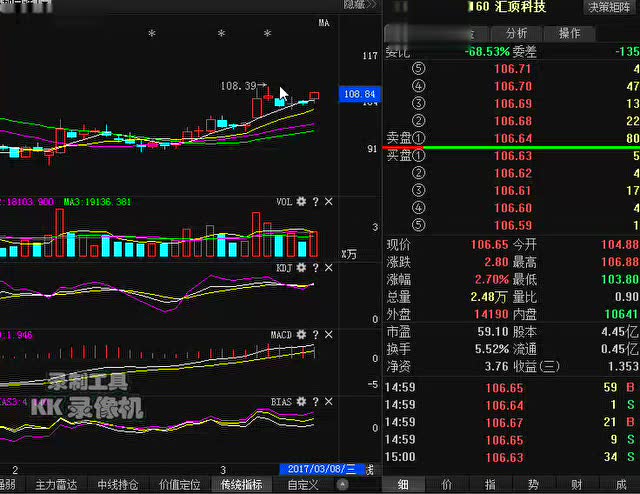The height and width of the screenshot is (494, 640).
Task: Switch to the 成 tab
Action: 620,485
